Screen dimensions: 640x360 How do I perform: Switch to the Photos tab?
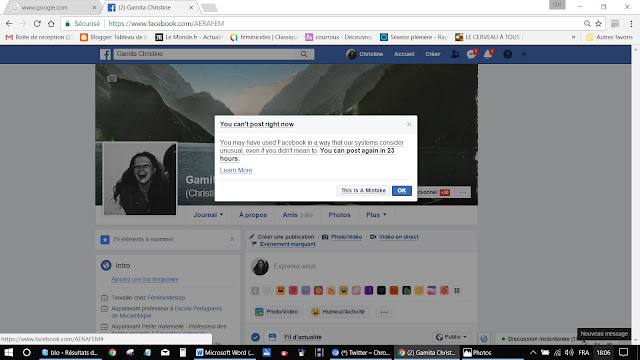pyautogui.click(x=339, y=215)
